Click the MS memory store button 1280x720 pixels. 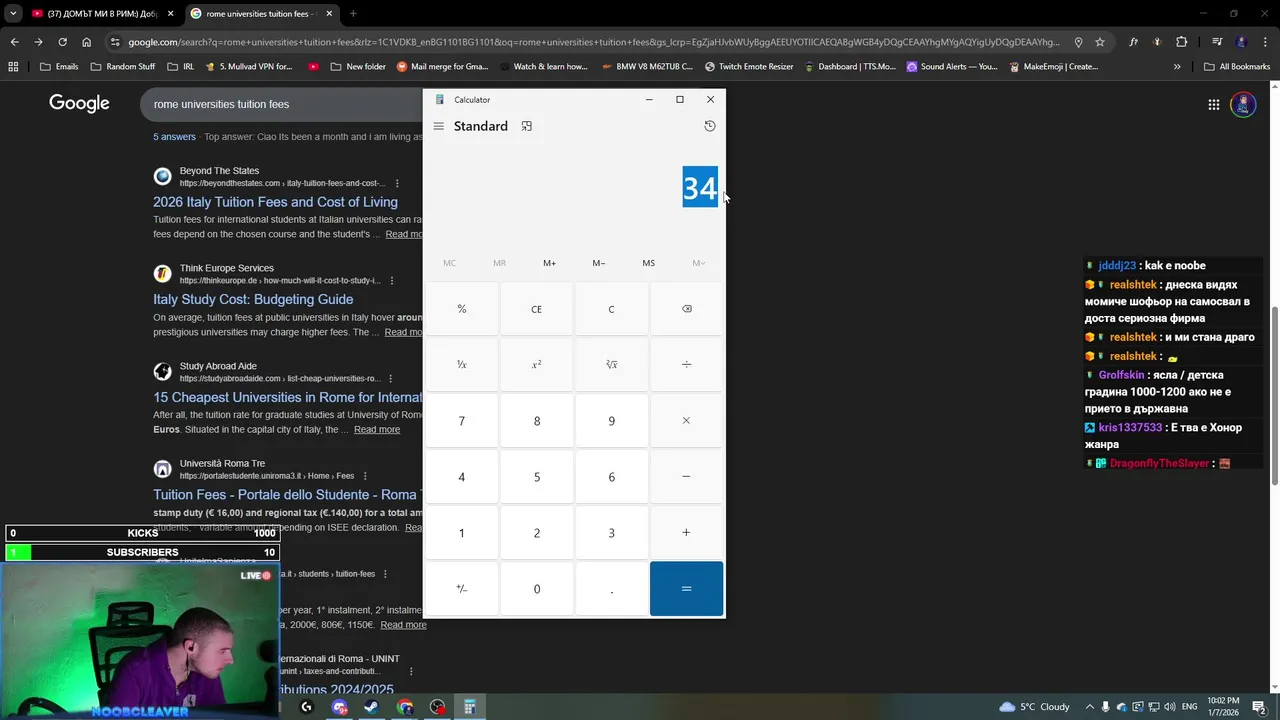(x=648, y=263)
